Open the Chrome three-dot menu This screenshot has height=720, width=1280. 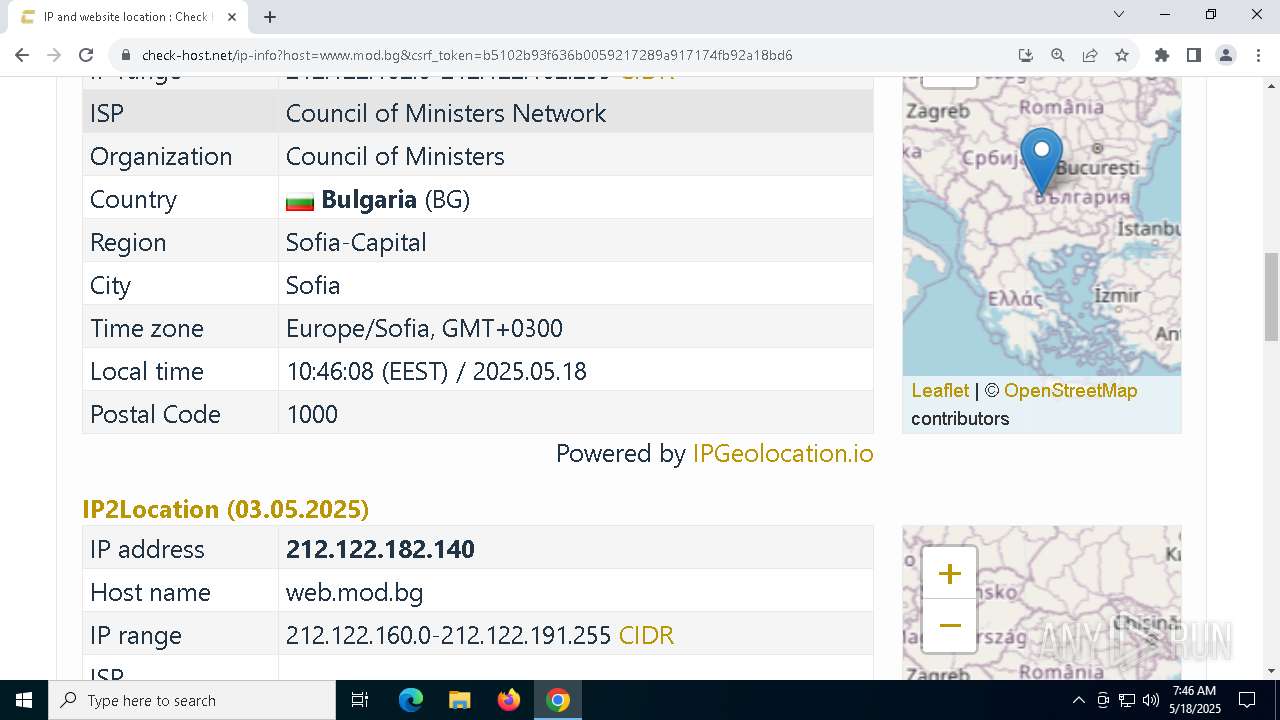tap(1257, 55)
